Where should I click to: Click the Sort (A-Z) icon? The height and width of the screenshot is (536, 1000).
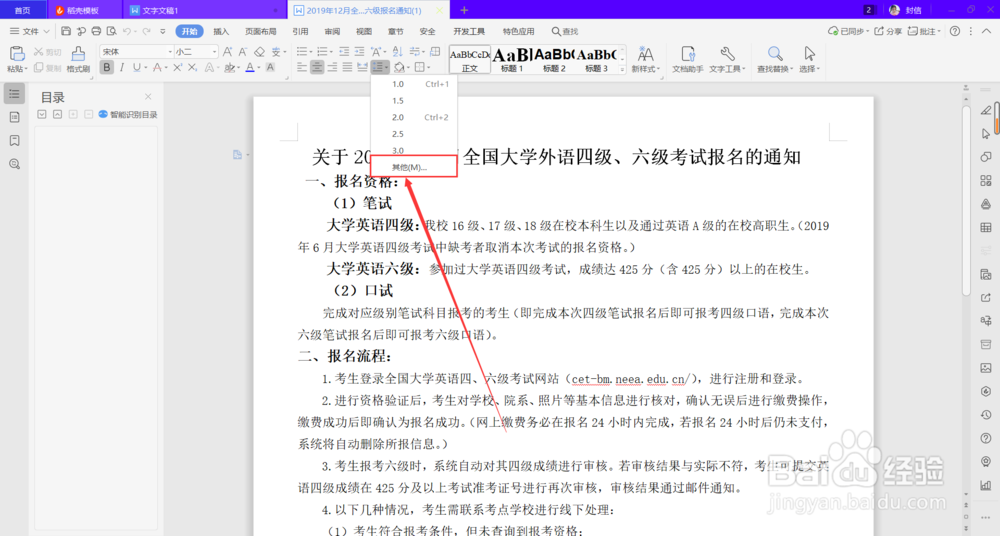click(x=398, y=52)
